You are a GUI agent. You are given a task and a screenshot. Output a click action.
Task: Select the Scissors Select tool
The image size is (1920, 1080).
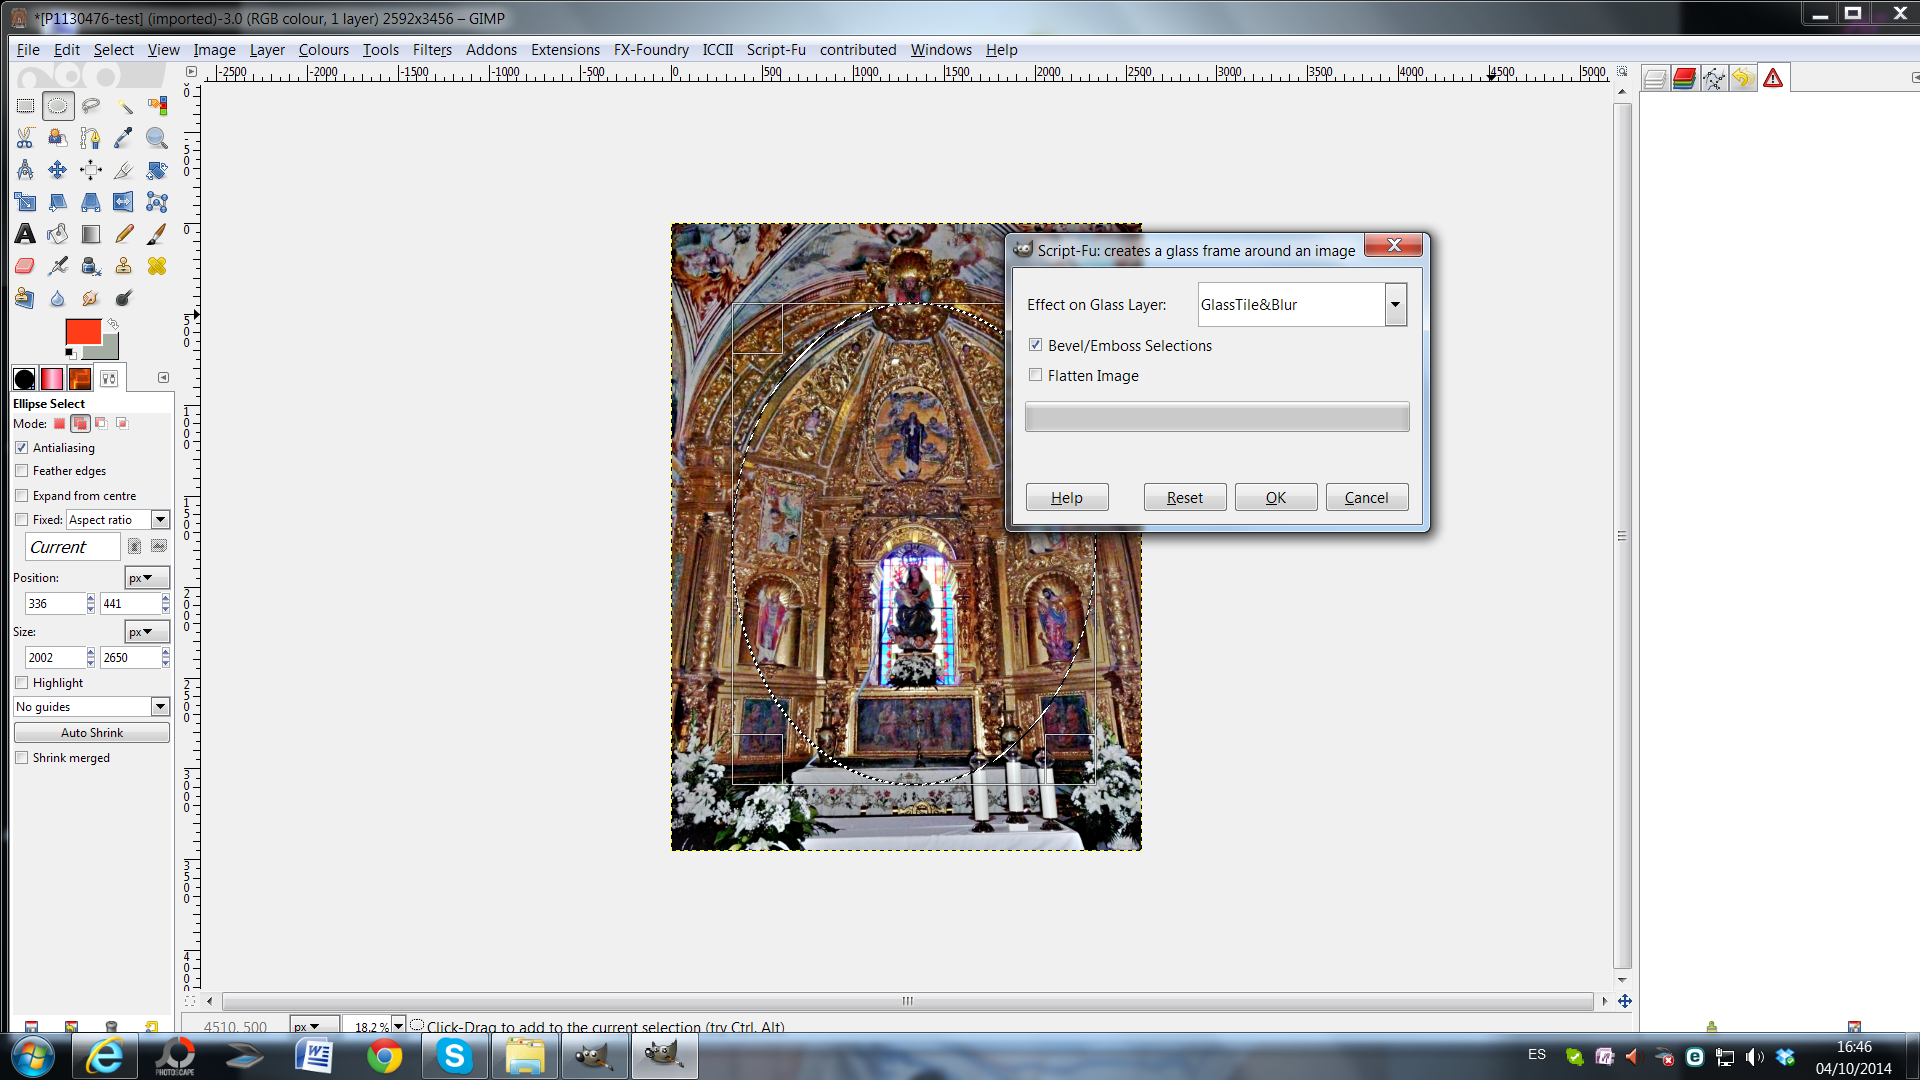(25, 138)
